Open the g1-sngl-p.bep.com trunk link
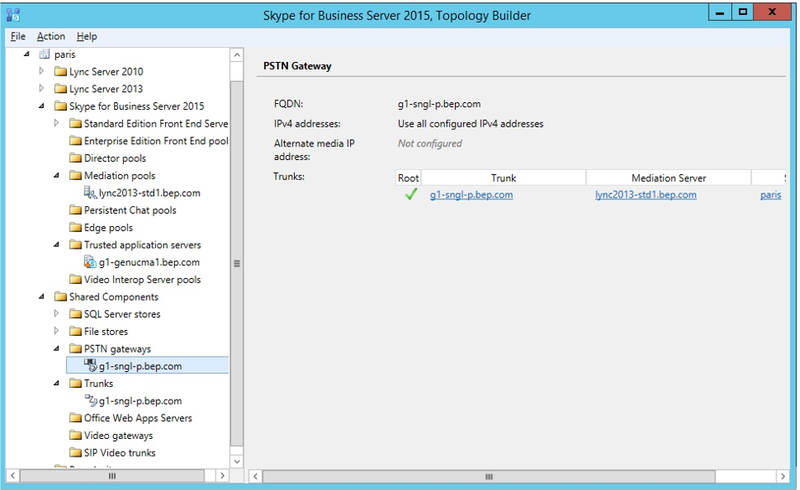800x490 pixels. [471, 194]
